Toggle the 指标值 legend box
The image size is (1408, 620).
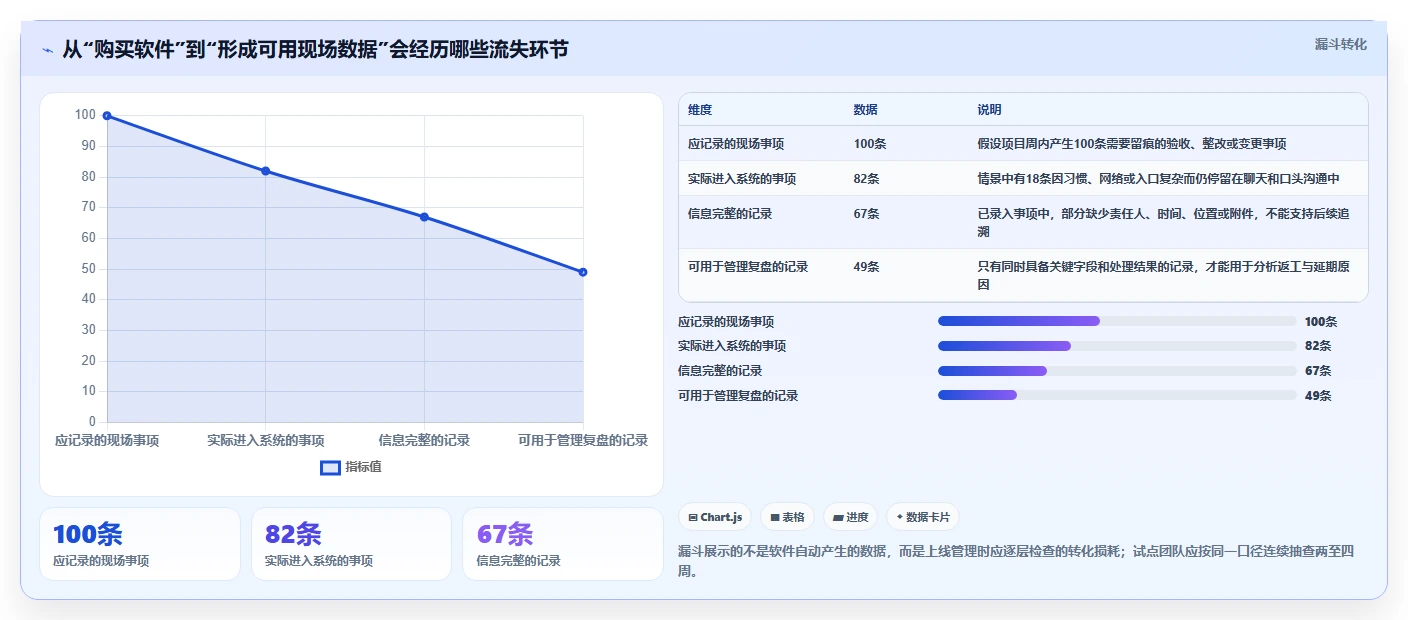point(330,467)
